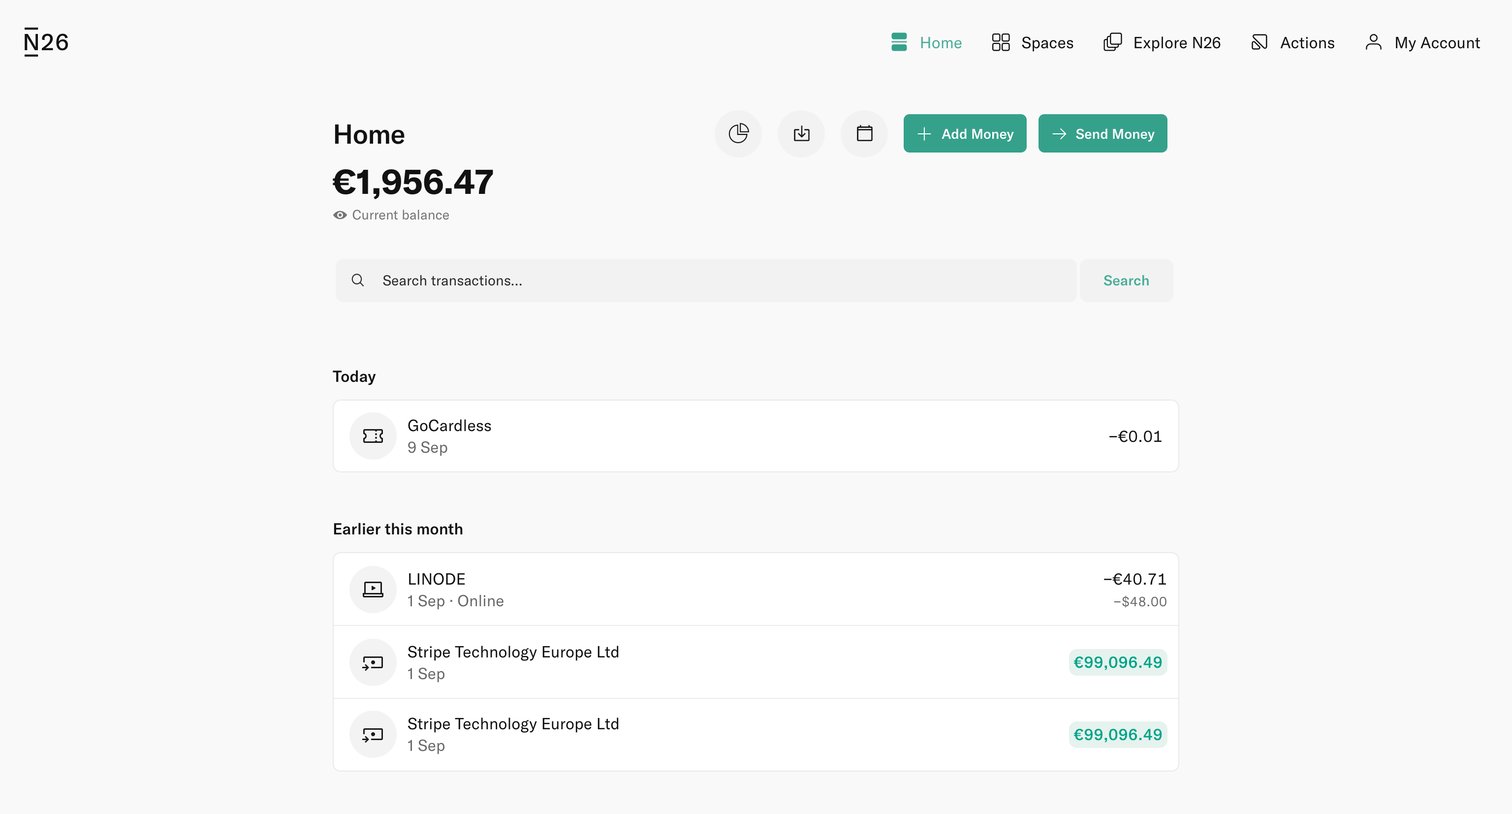
Task: Click the Send Money button
Action: [1103, 134]
